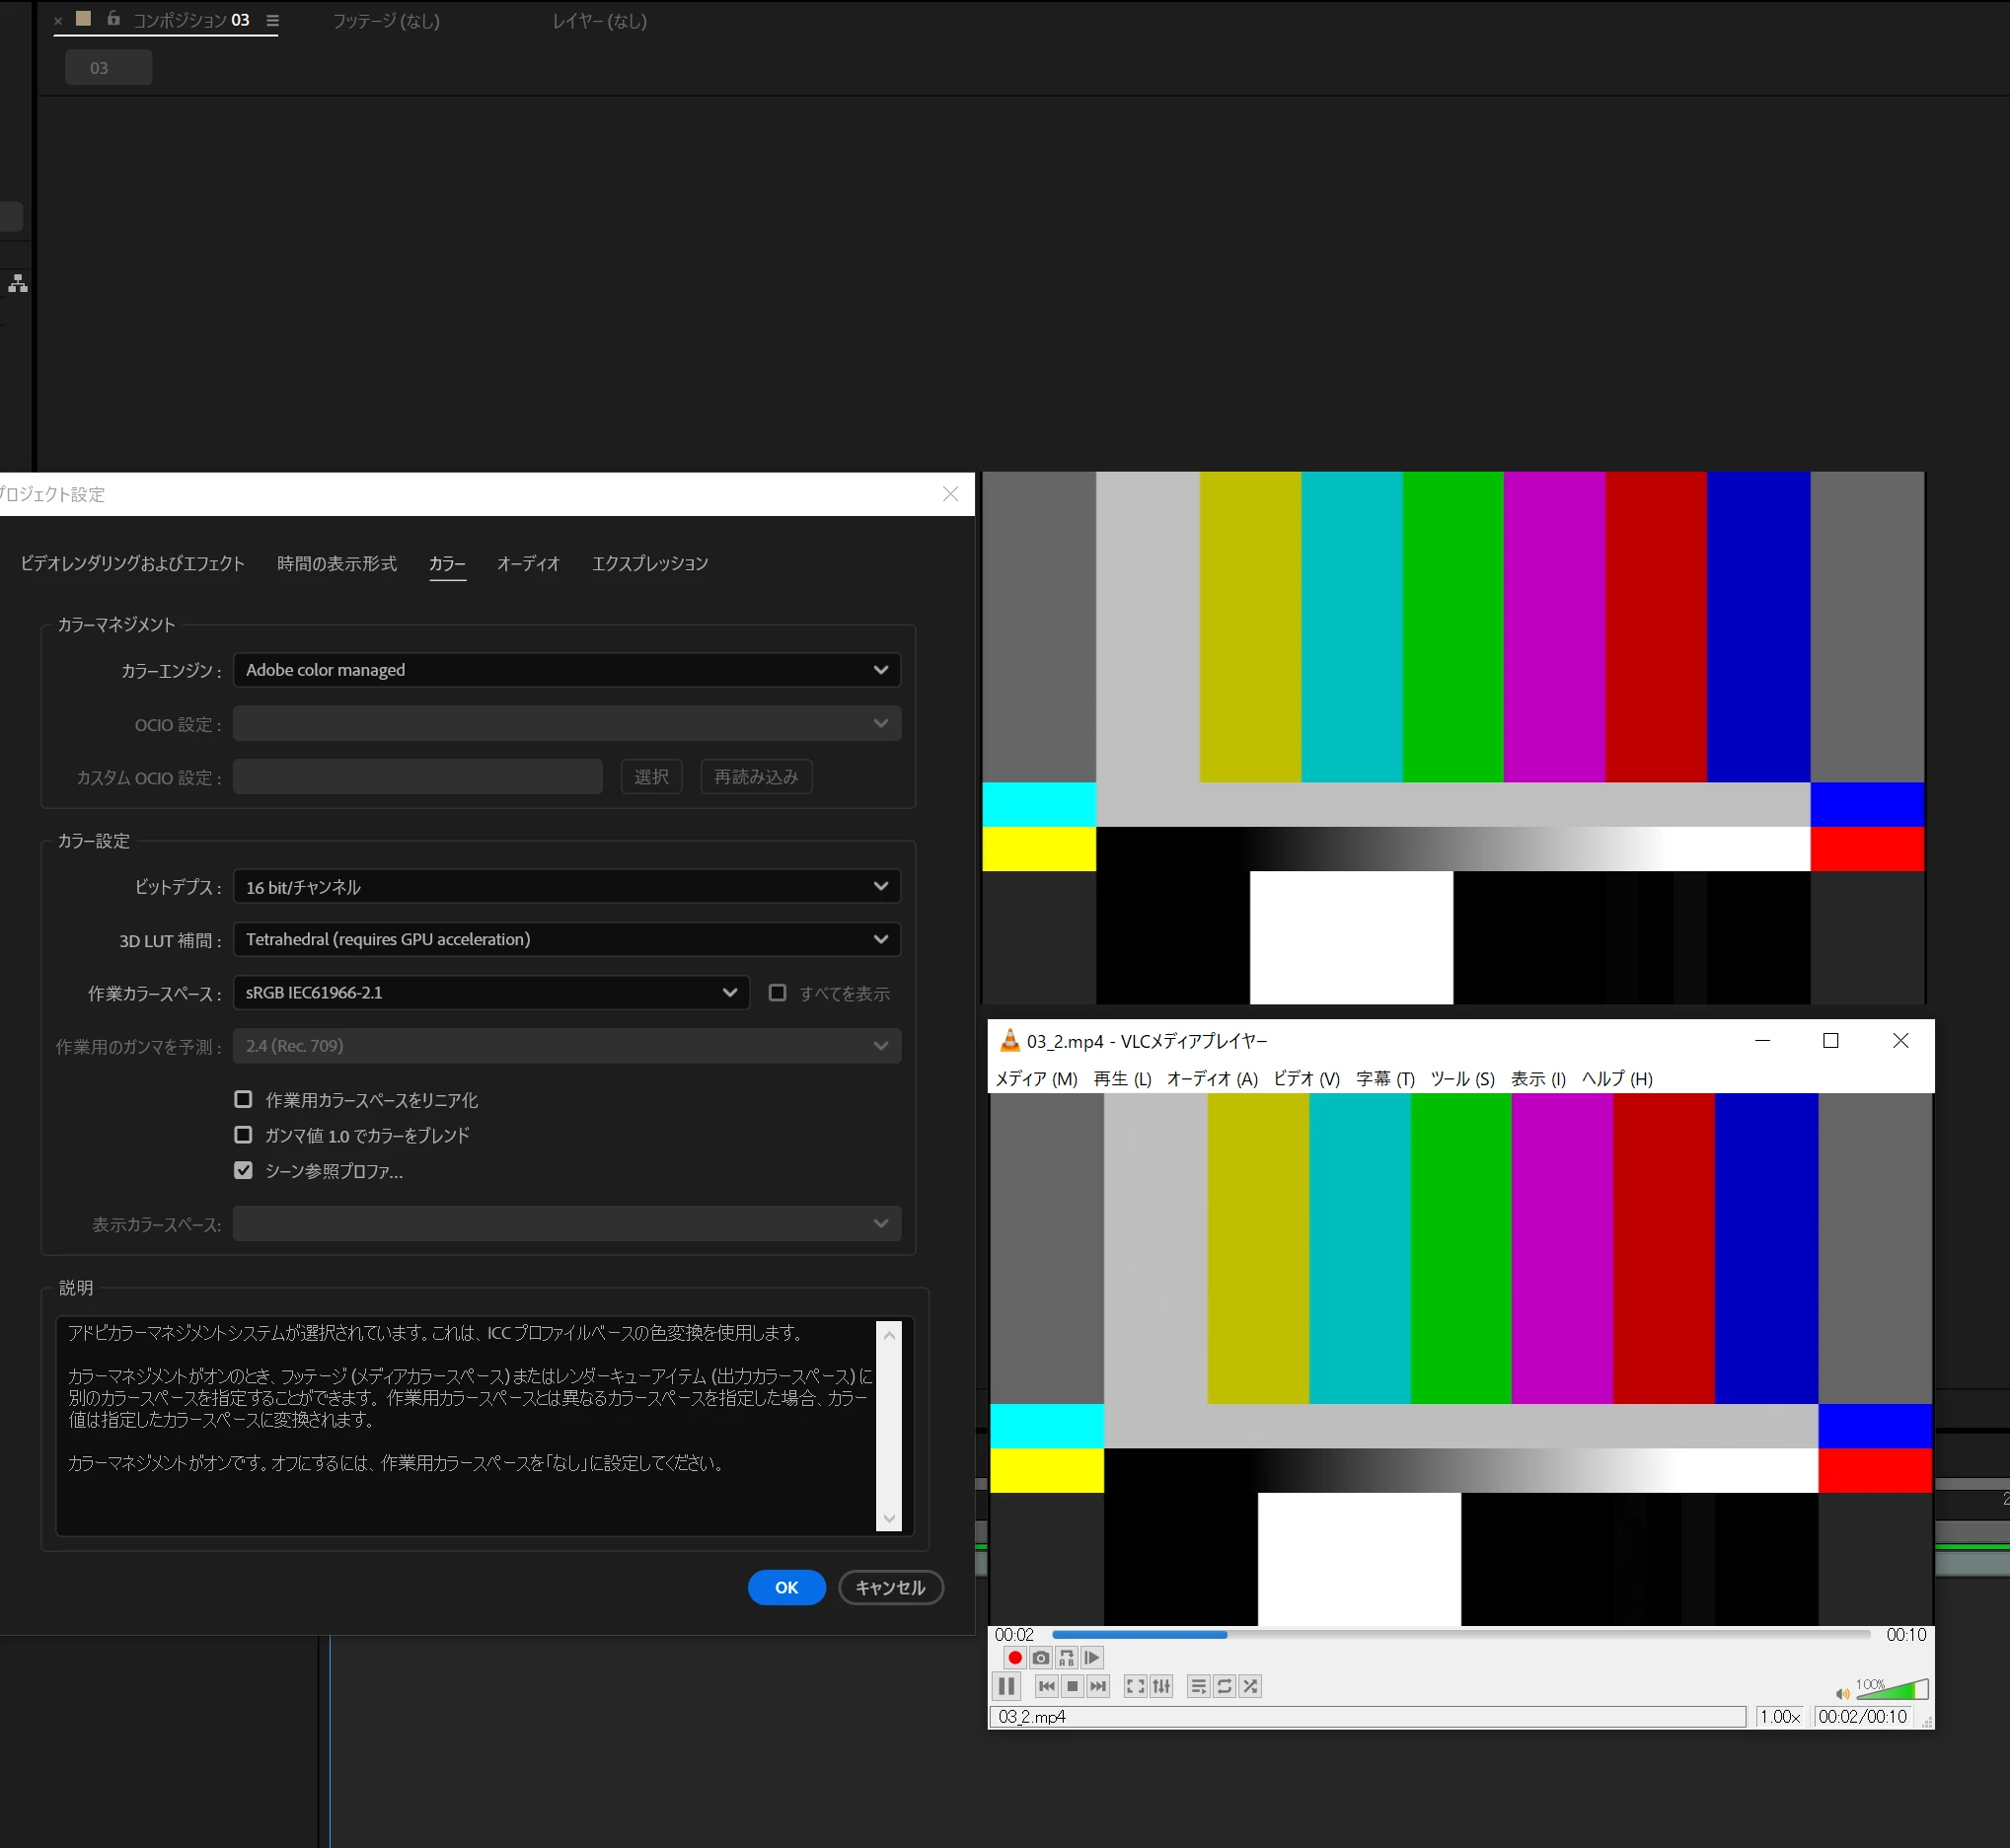Pause playback in VLC
Image resolution: width=2010 pixels, height=1848 pixels.
(x=1006, y=1687)
